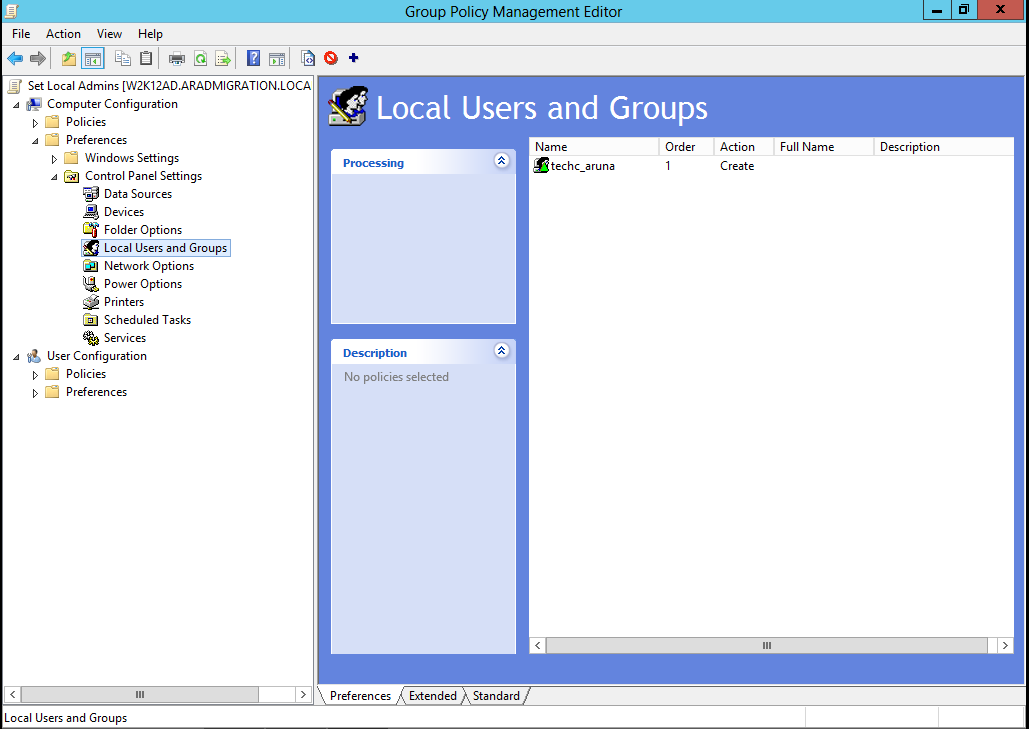Collapse the Description panel chevron
Viewport: 1029px width, 729px height.
501,351
